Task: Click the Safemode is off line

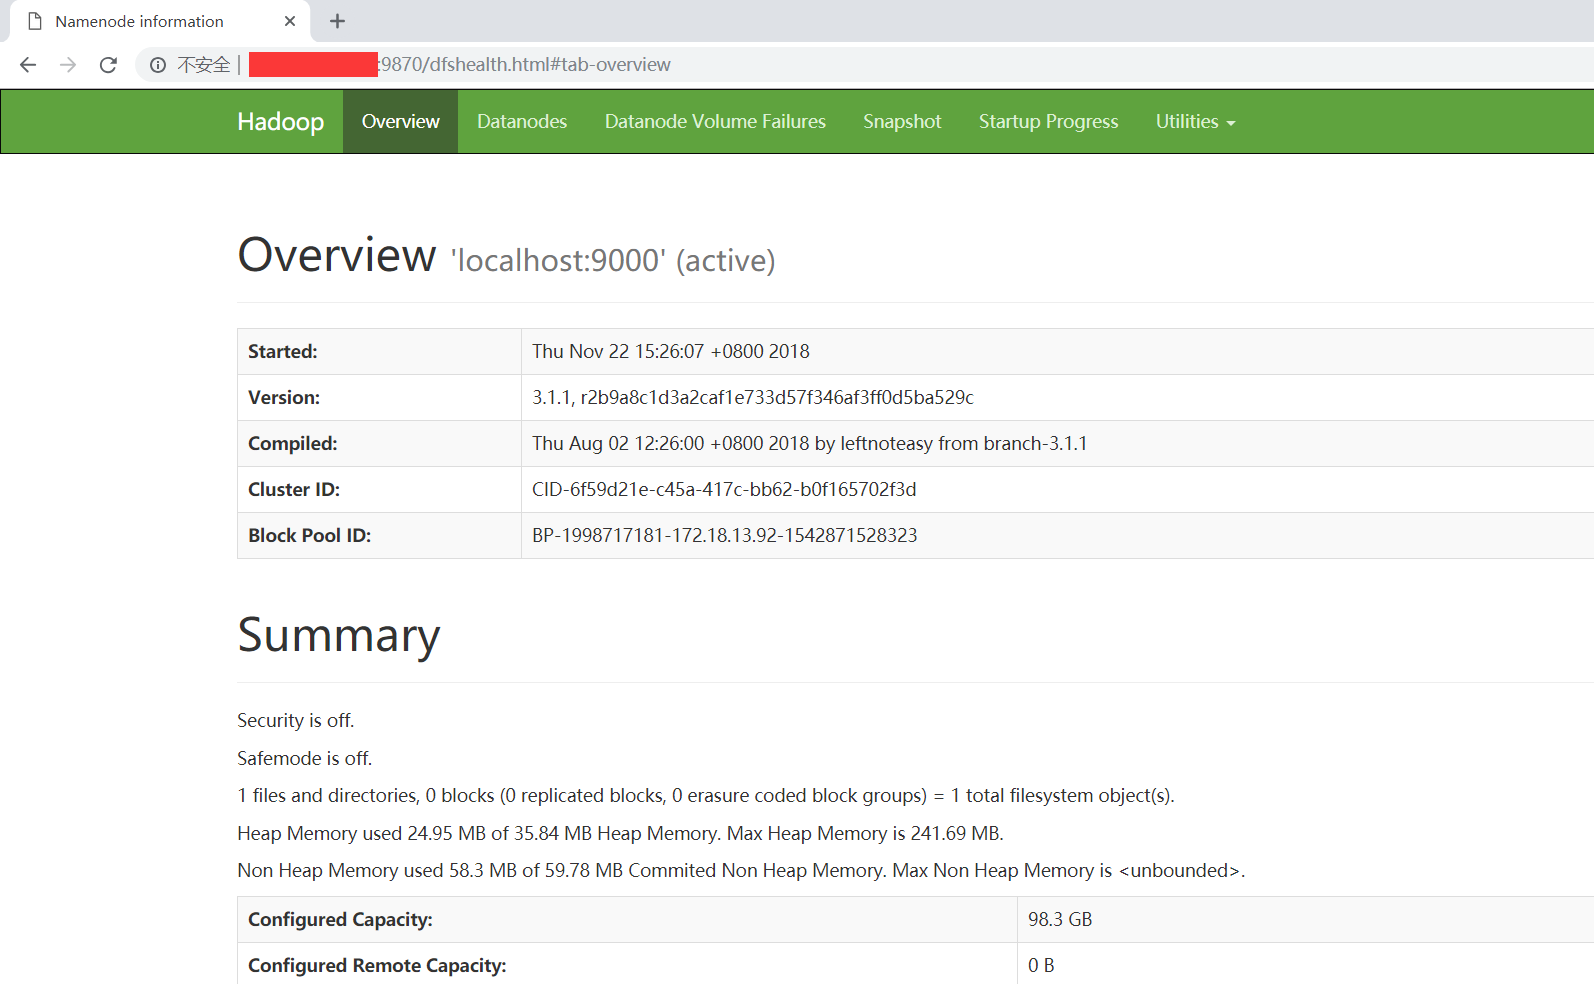Action: click(305, 759)
